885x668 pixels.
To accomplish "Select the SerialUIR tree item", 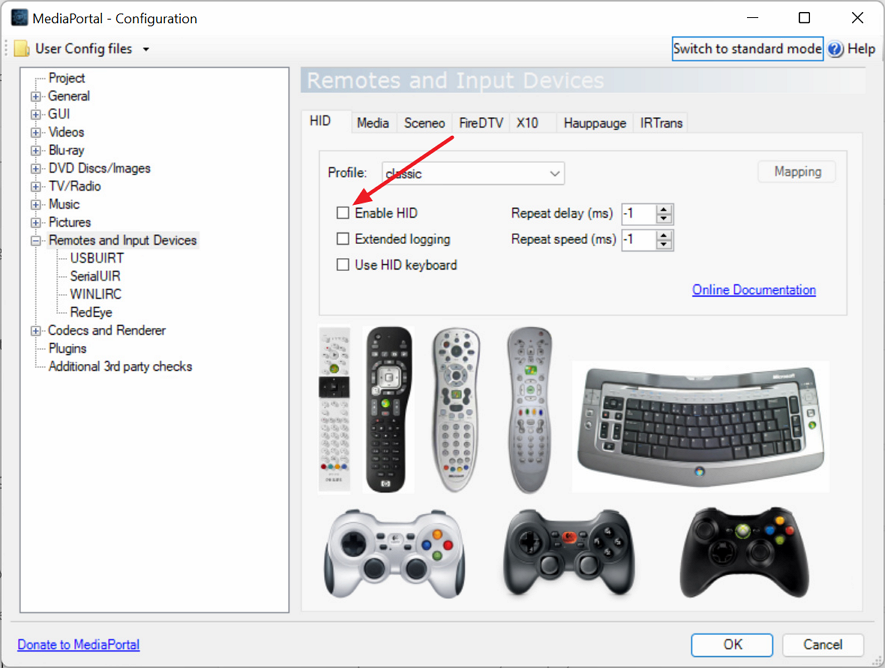I will click(x=95, y=276).
